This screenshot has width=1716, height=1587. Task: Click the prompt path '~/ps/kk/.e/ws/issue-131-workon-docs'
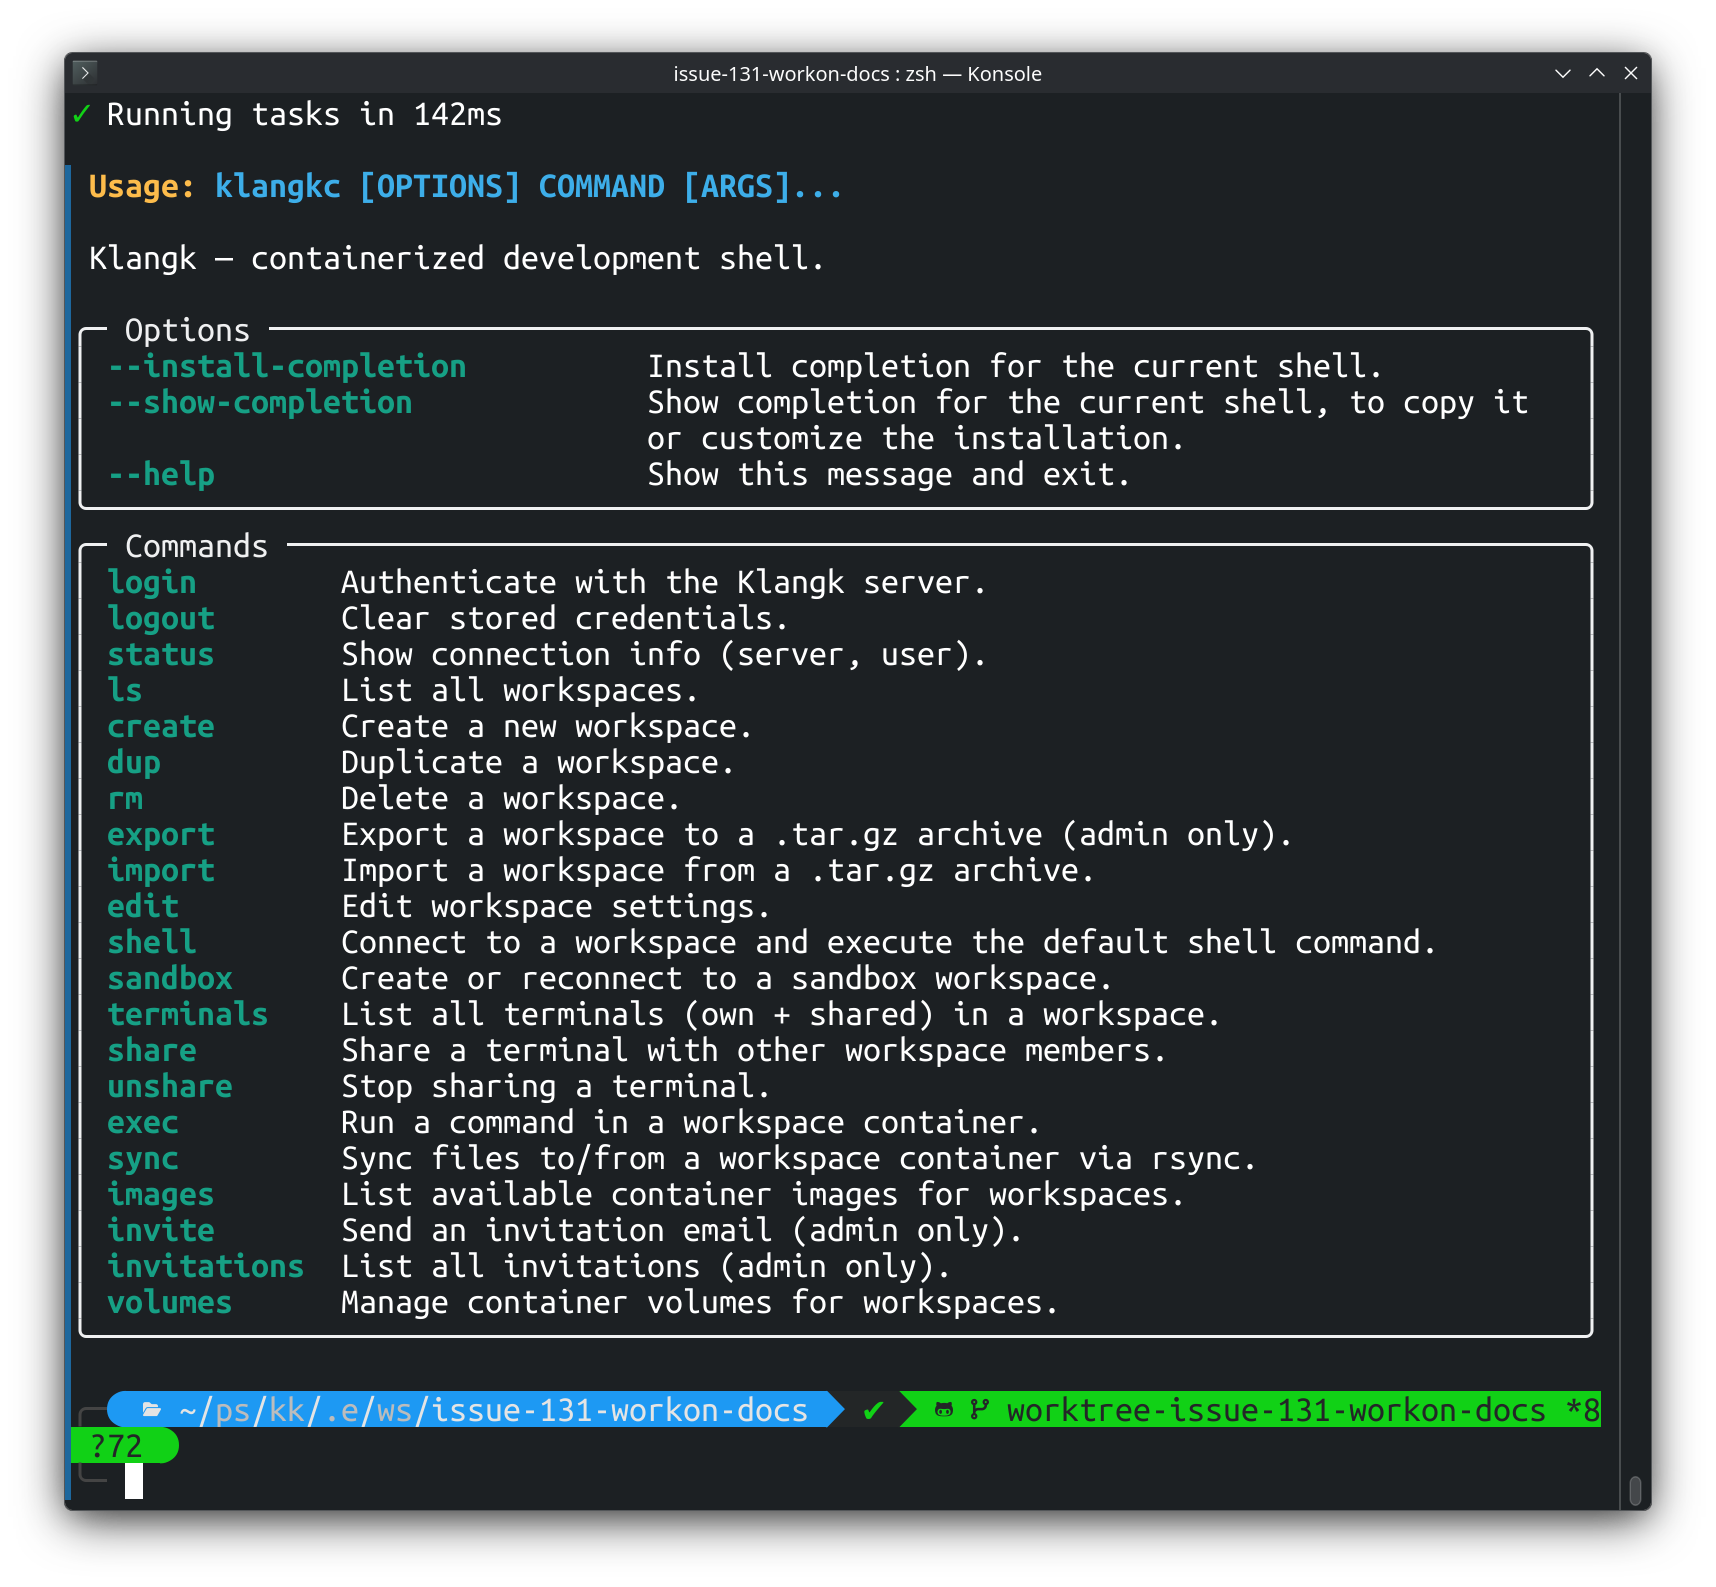493,1410
